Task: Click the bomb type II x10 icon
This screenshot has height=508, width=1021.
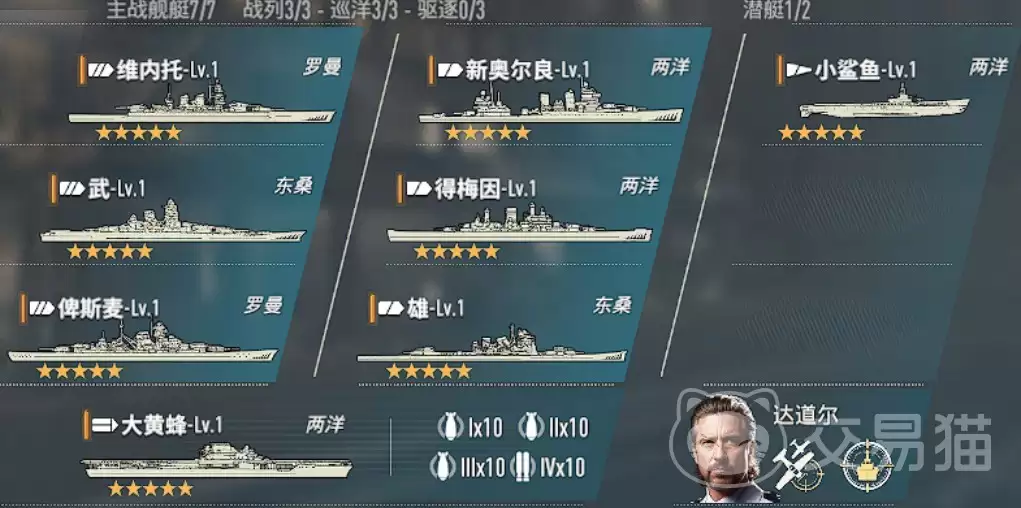Action: point(531,427)
